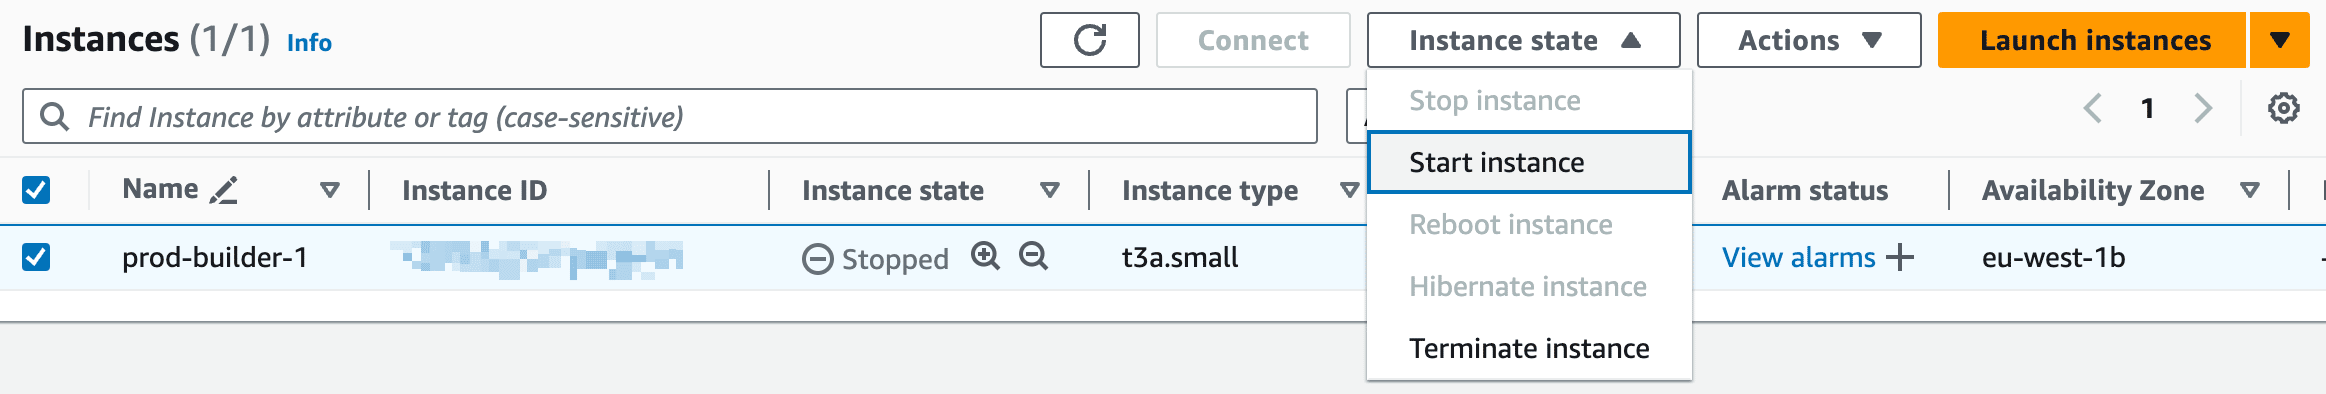Click the zoom-out filter icon beside Stopped
The width and height of the screenshot is (2326, 394).
click(x=1033, y=256)
